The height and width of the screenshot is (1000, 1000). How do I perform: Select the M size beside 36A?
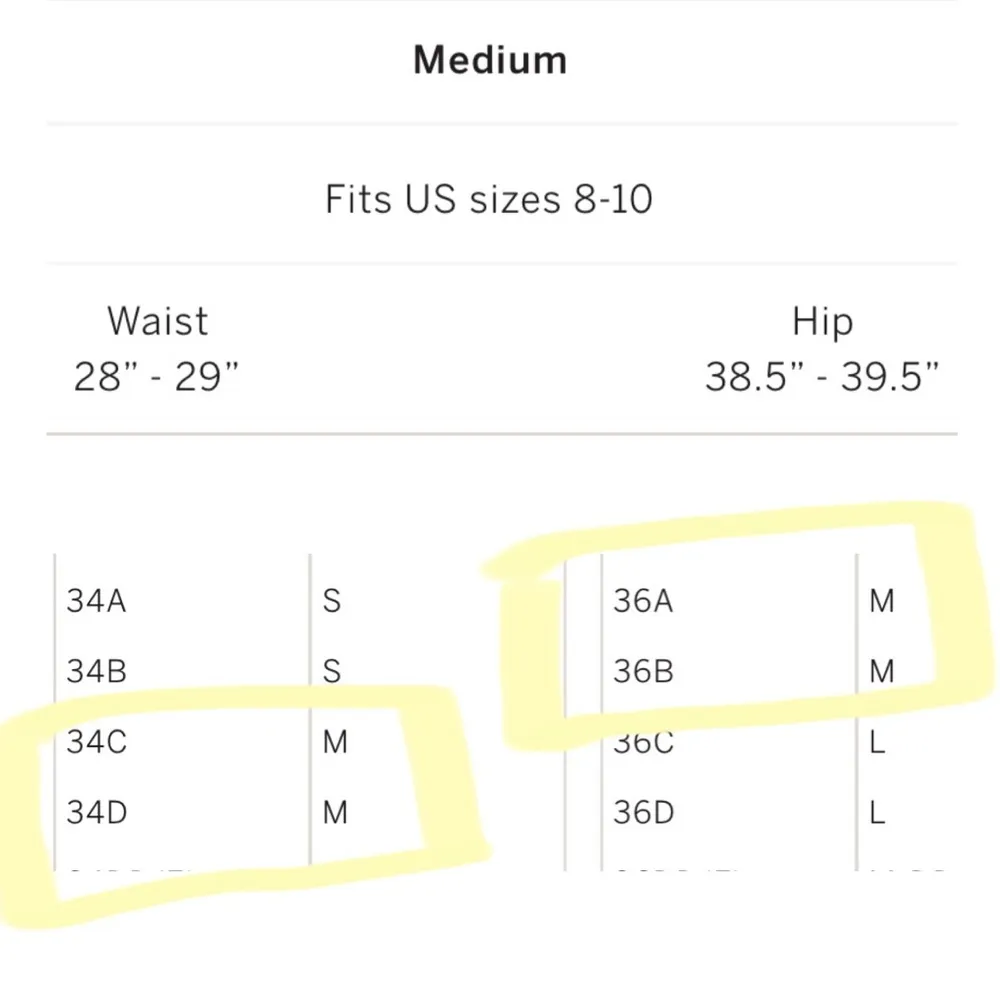[882, 601]
